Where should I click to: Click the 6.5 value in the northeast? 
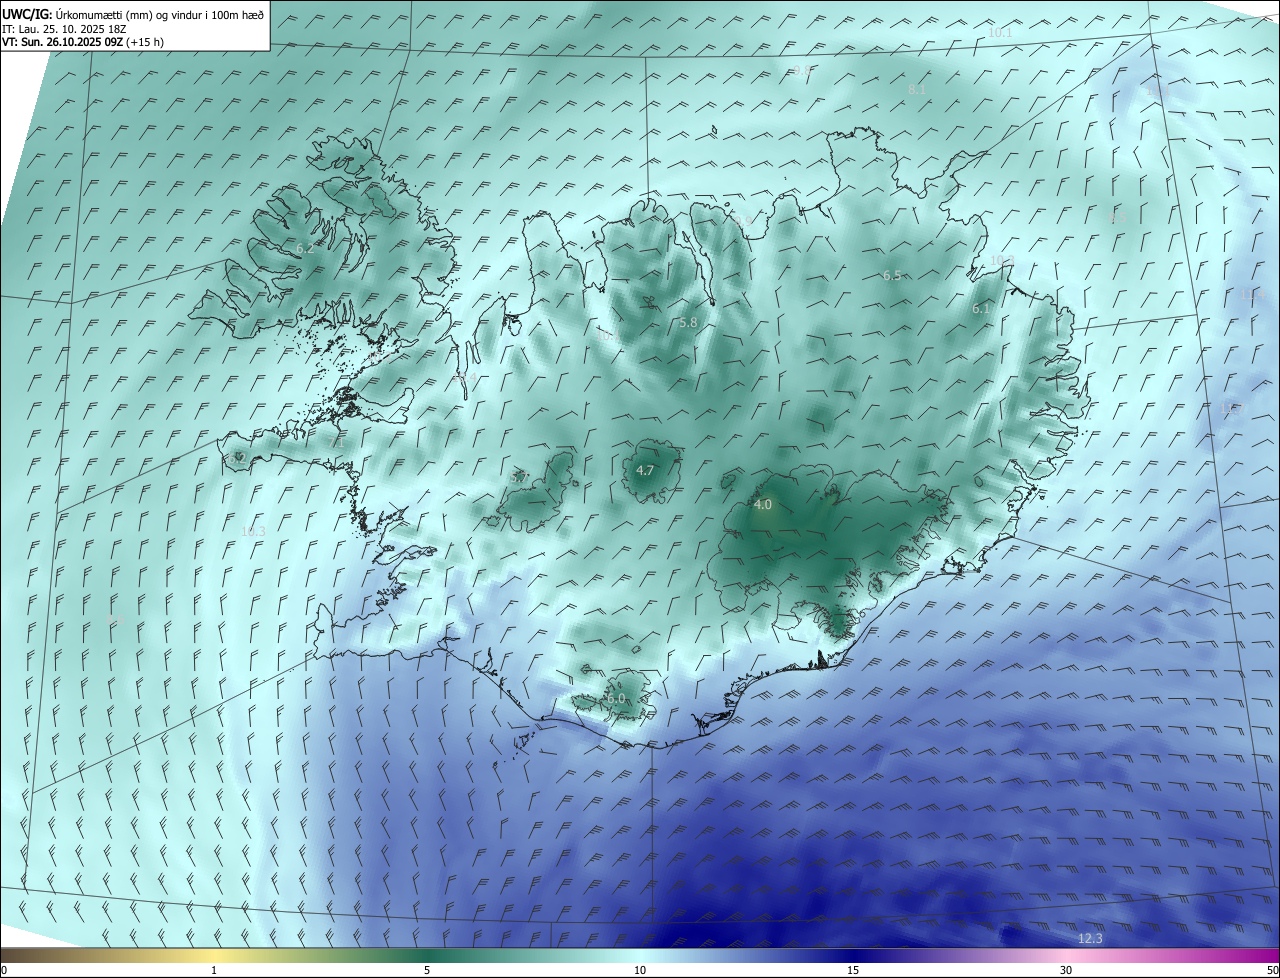(x=892, y=276)
